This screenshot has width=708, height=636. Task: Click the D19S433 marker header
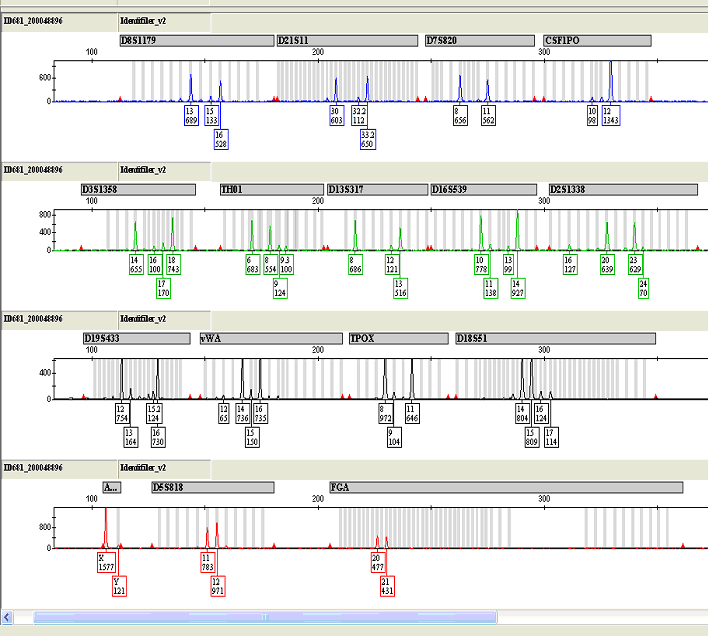tap(136, 338)
